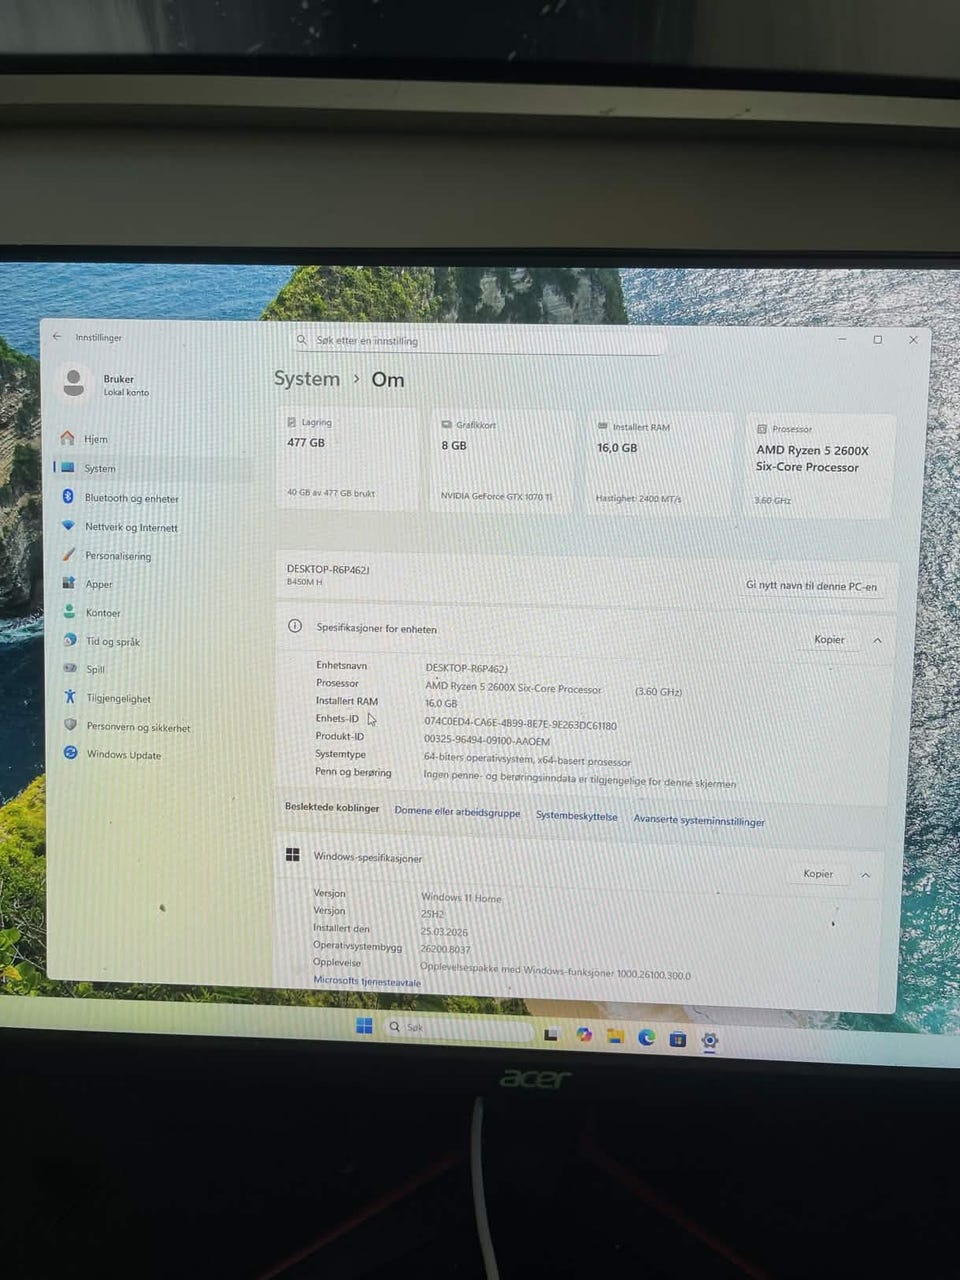Open the Grafikkort card showing 8 GB

[x=502, y=462]
